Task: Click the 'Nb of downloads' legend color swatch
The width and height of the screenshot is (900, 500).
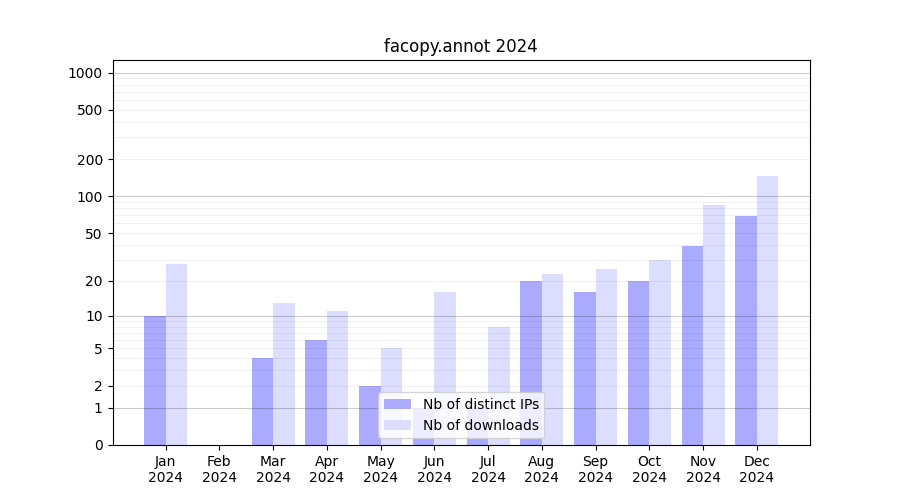Action: pos(397,426)
